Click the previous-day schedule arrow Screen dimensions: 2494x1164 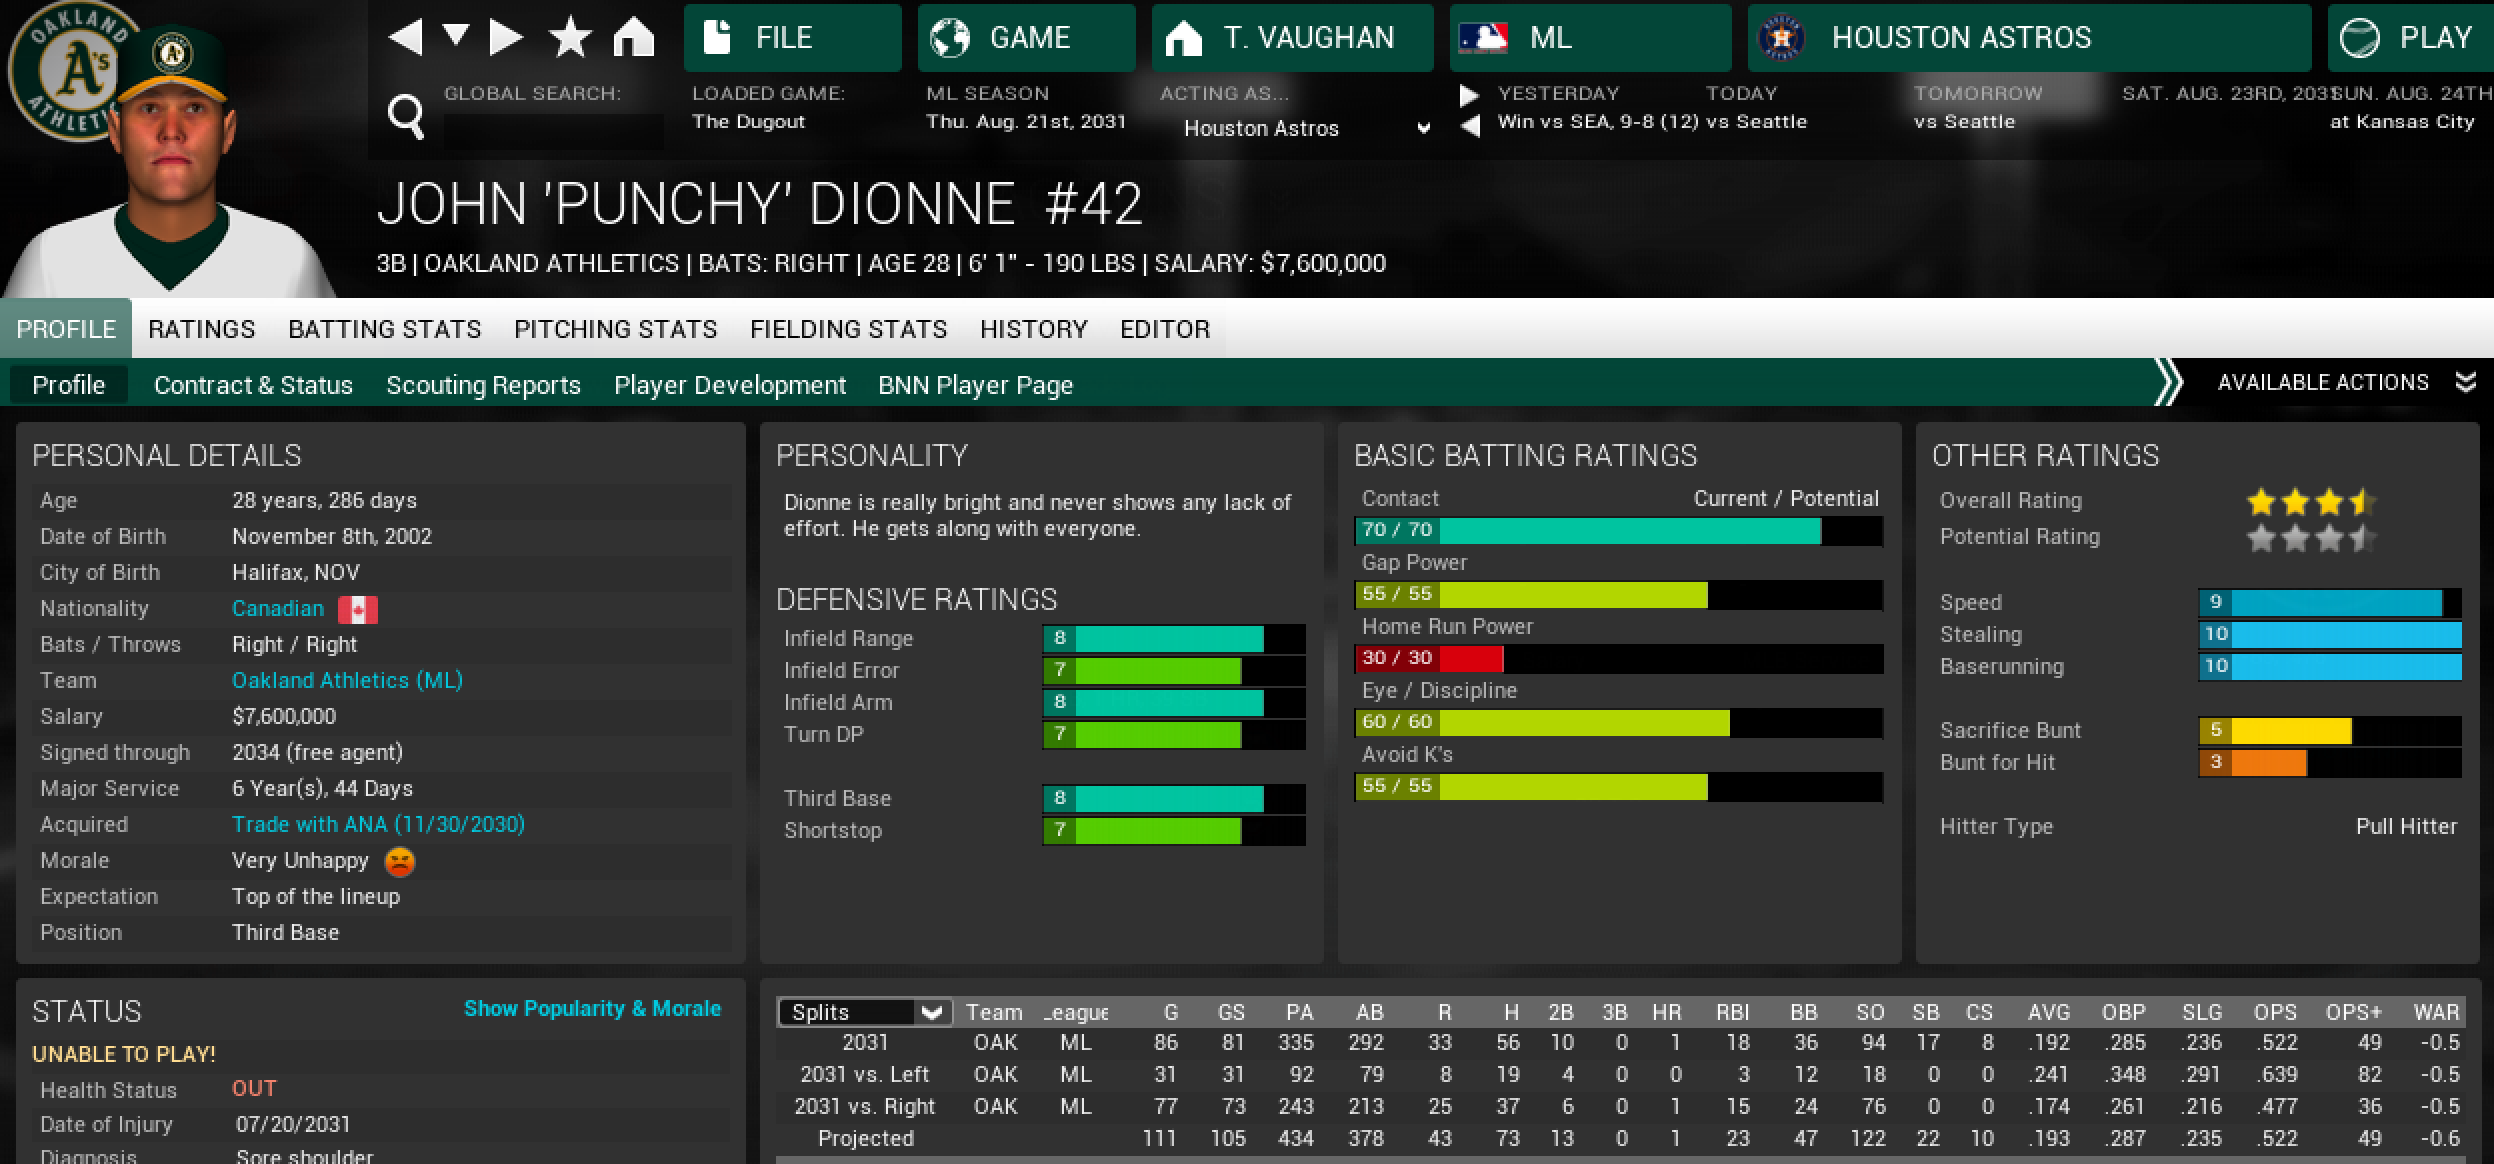pyautogui.click(x=1469, y=127)
